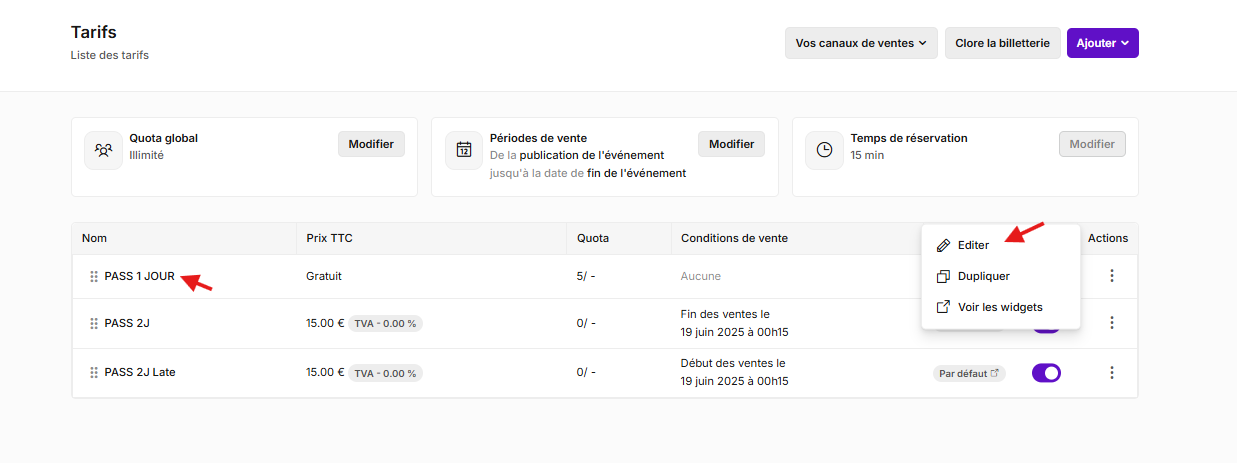
Task: Toggle the PASS 2J Late activation switch
Action: click(1046, 373)
